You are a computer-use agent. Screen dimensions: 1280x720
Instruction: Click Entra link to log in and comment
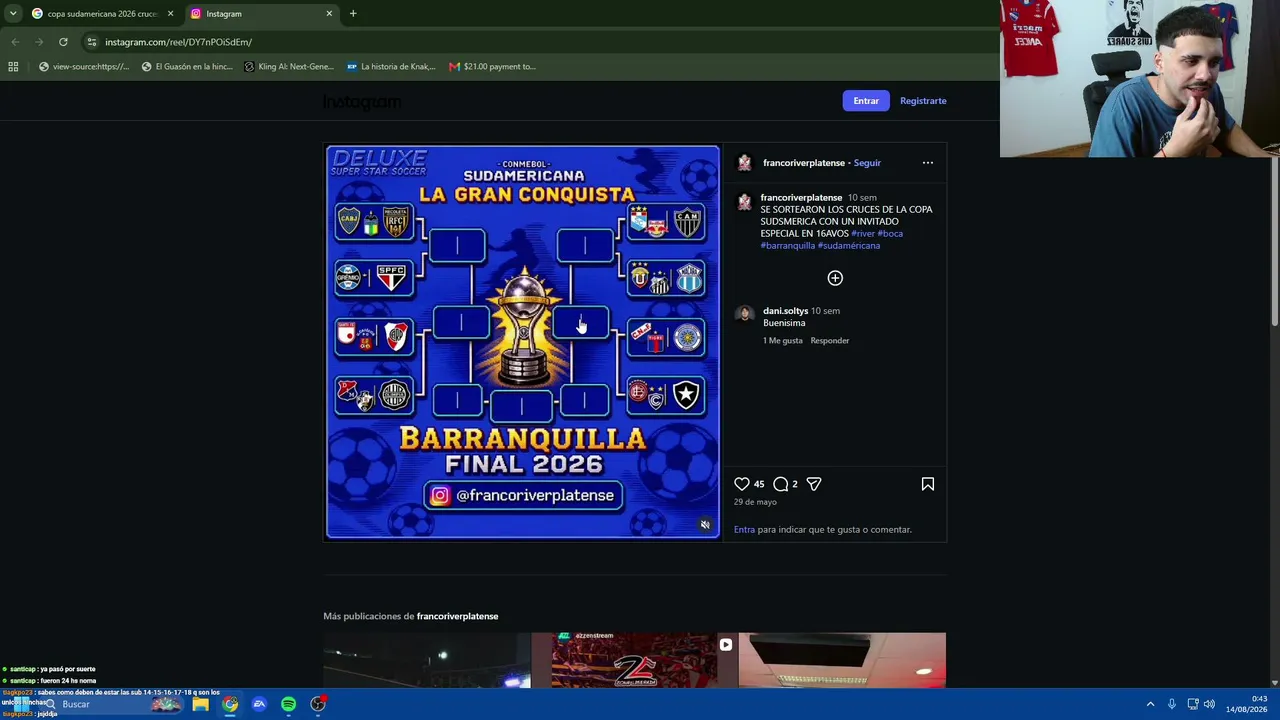pyautogui.click(x=744, y=530)
